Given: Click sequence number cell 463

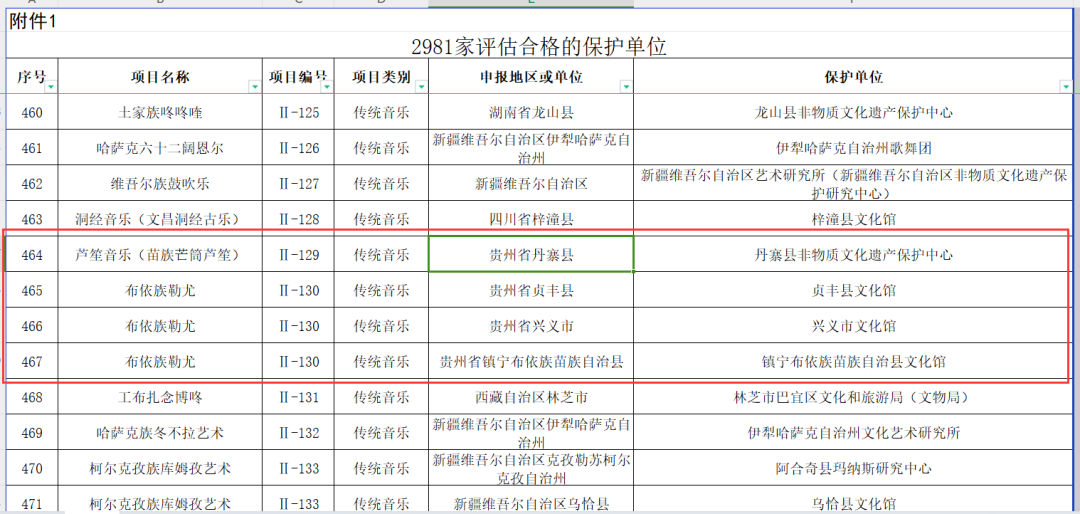Looking at the screenshot, I should click(32, 219).
